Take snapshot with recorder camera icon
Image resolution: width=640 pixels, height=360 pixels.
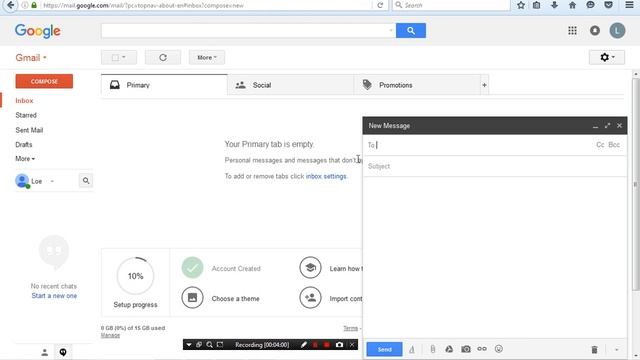339,345
